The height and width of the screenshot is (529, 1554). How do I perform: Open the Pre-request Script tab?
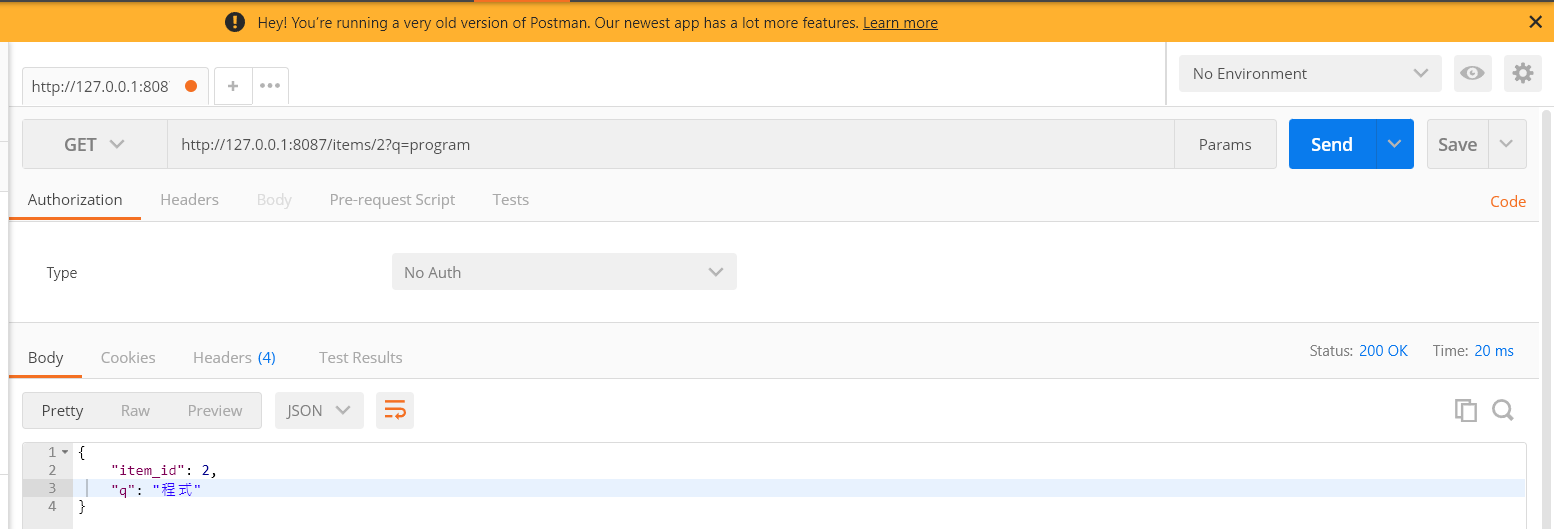tap(392, 199)
